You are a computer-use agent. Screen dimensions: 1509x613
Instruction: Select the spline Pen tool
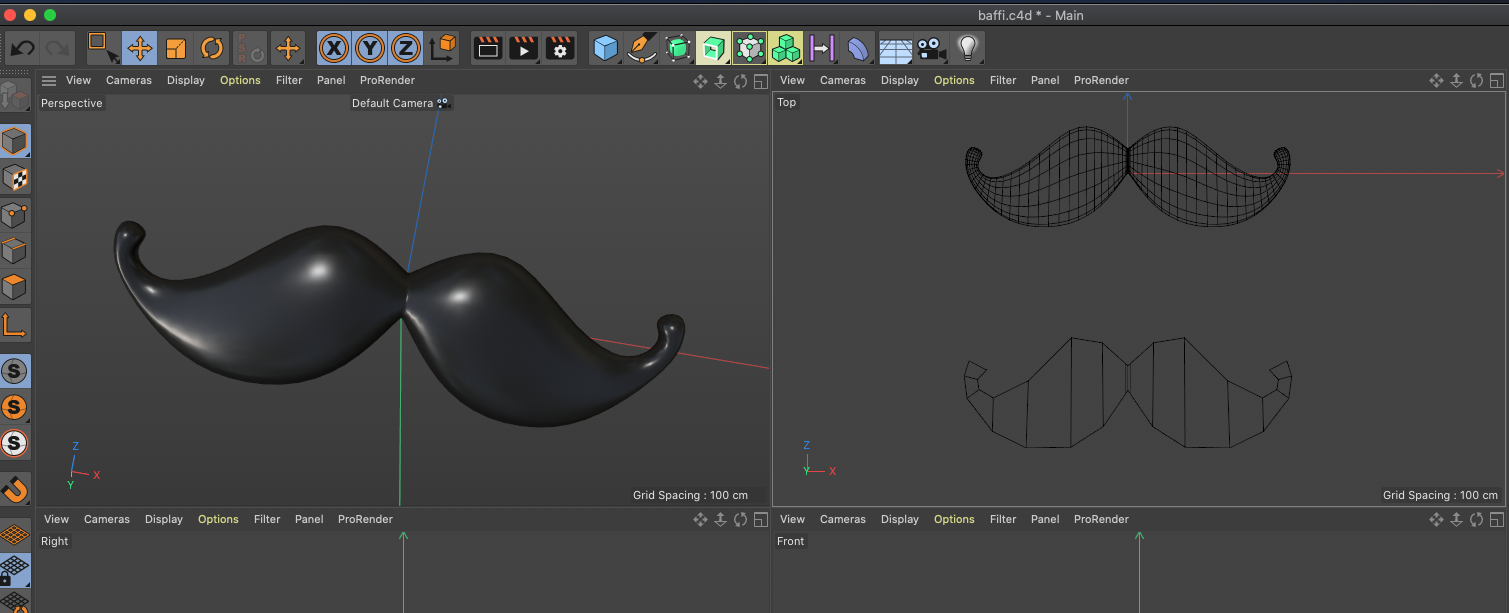[x=640, y=48]
